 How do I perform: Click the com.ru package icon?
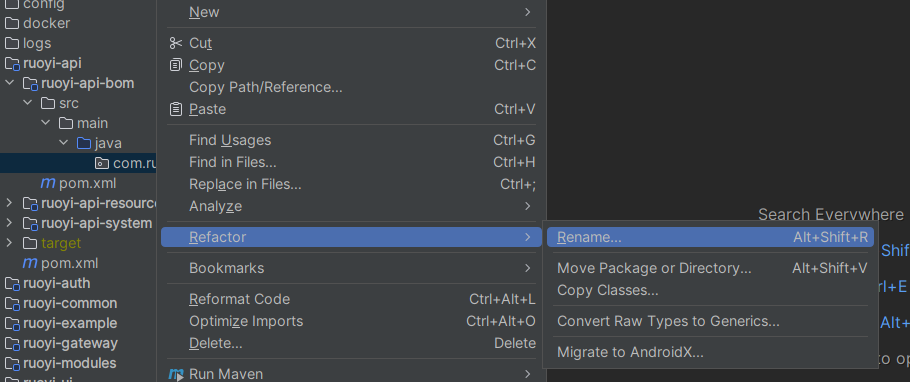102,164
